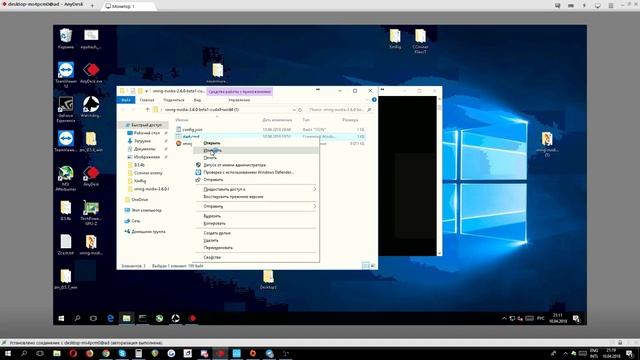Open the Recycle Bin (Корзина) desktop icon
This screenshot has width=640, height=360.
coord(66,38)
